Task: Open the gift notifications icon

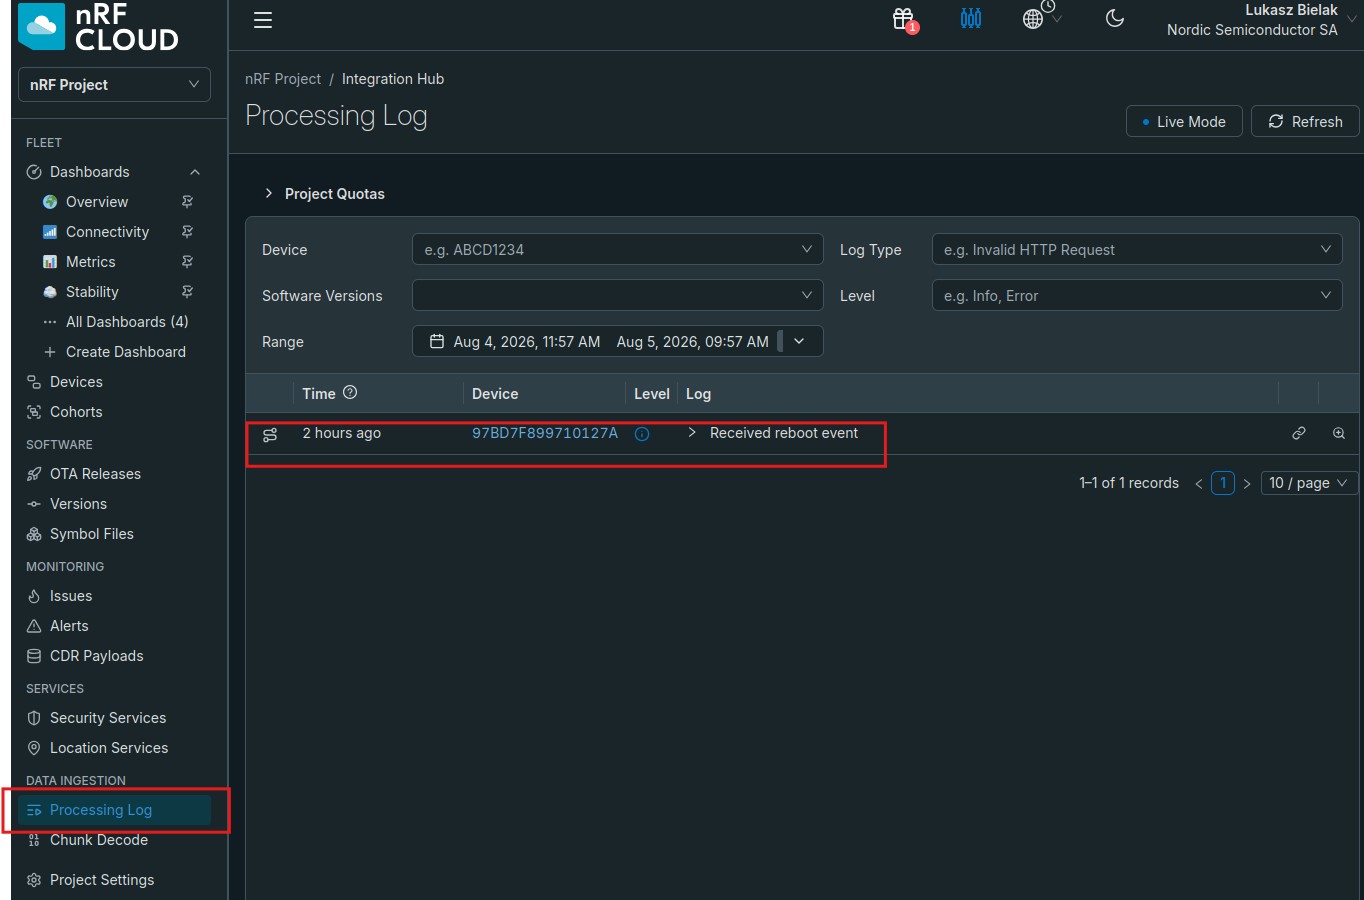Action: click(904, 19)
